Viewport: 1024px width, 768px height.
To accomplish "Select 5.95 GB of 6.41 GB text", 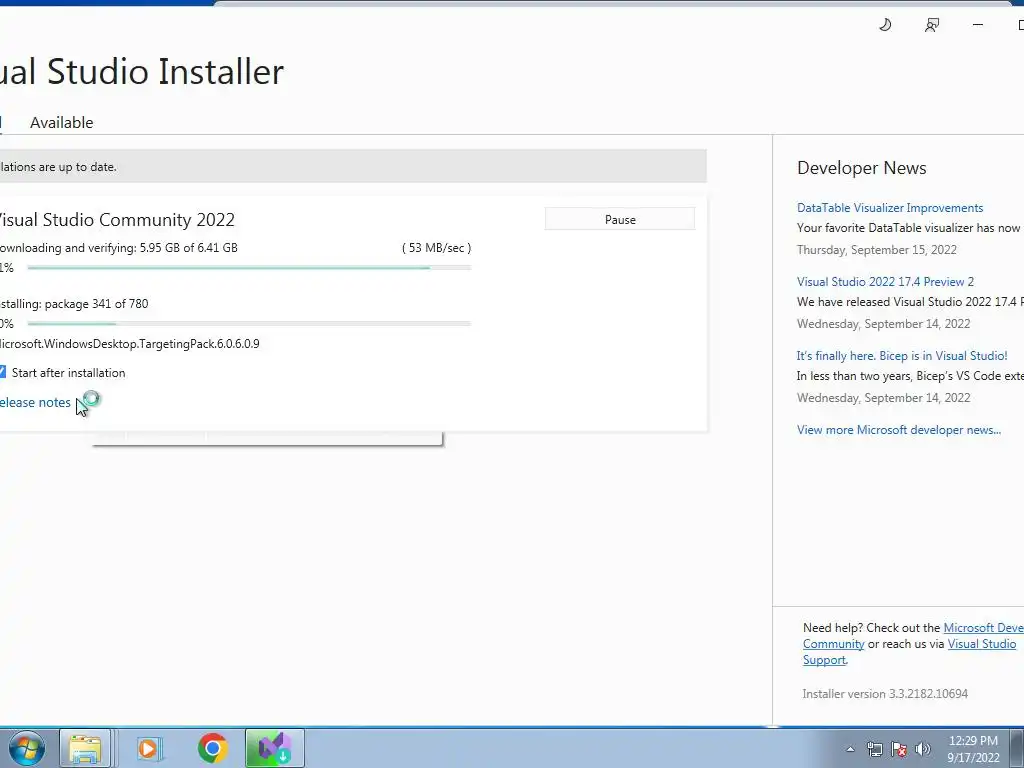I will [189, 248].
